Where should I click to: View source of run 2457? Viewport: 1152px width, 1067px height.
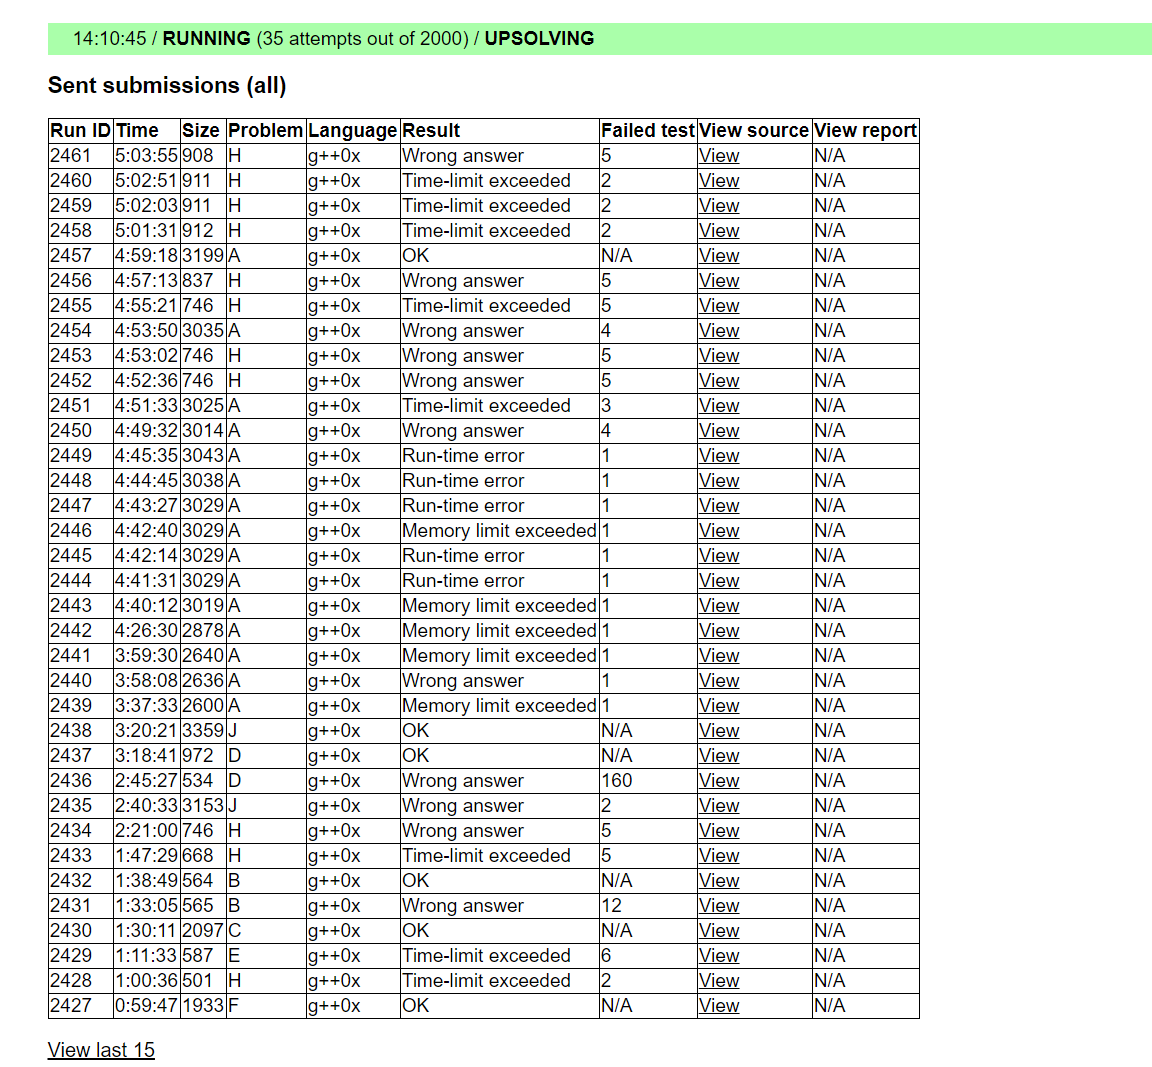point(719,256)
